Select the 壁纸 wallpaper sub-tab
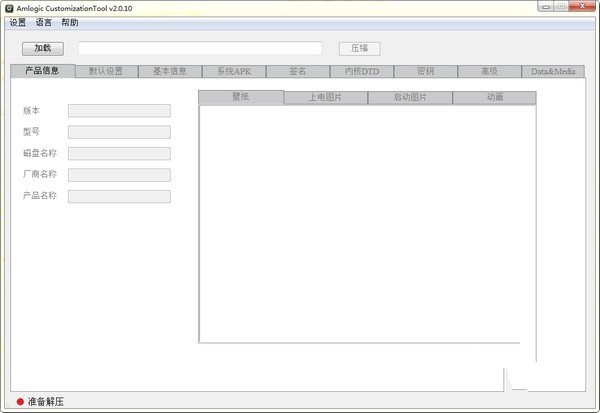Image resolution: width=600 pixels, height=413 pixels. tap(241, 97)
